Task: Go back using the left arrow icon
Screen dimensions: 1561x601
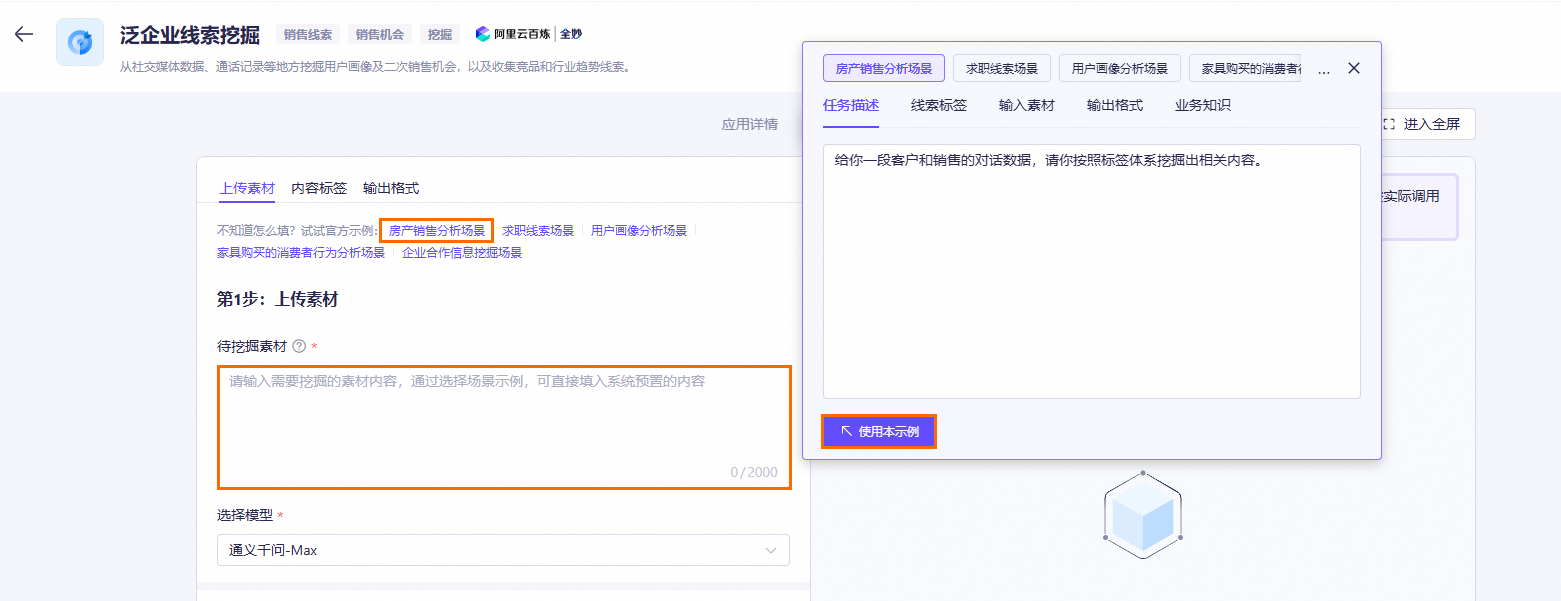Action: click(x=23, y=34)
